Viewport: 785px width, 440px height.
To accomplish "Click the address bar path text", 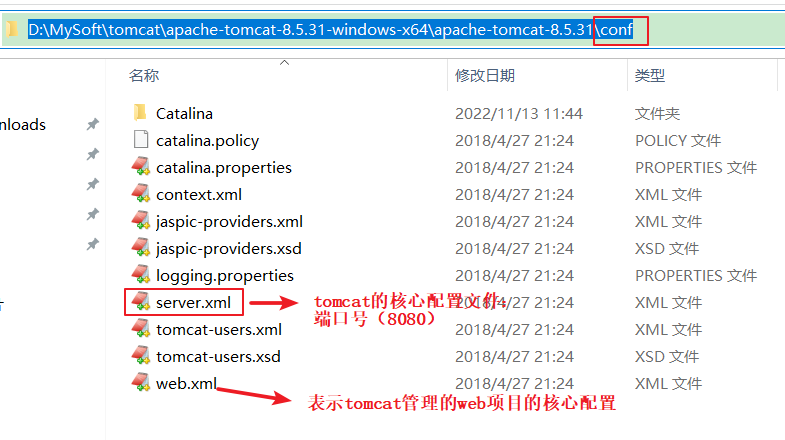I will pyautogui.click(x=330, y=30).
